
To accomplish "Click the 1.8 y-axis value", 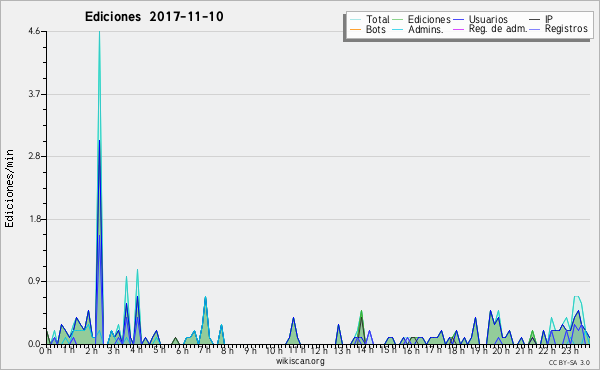I will pyautogui.click(x=34, y=219).
